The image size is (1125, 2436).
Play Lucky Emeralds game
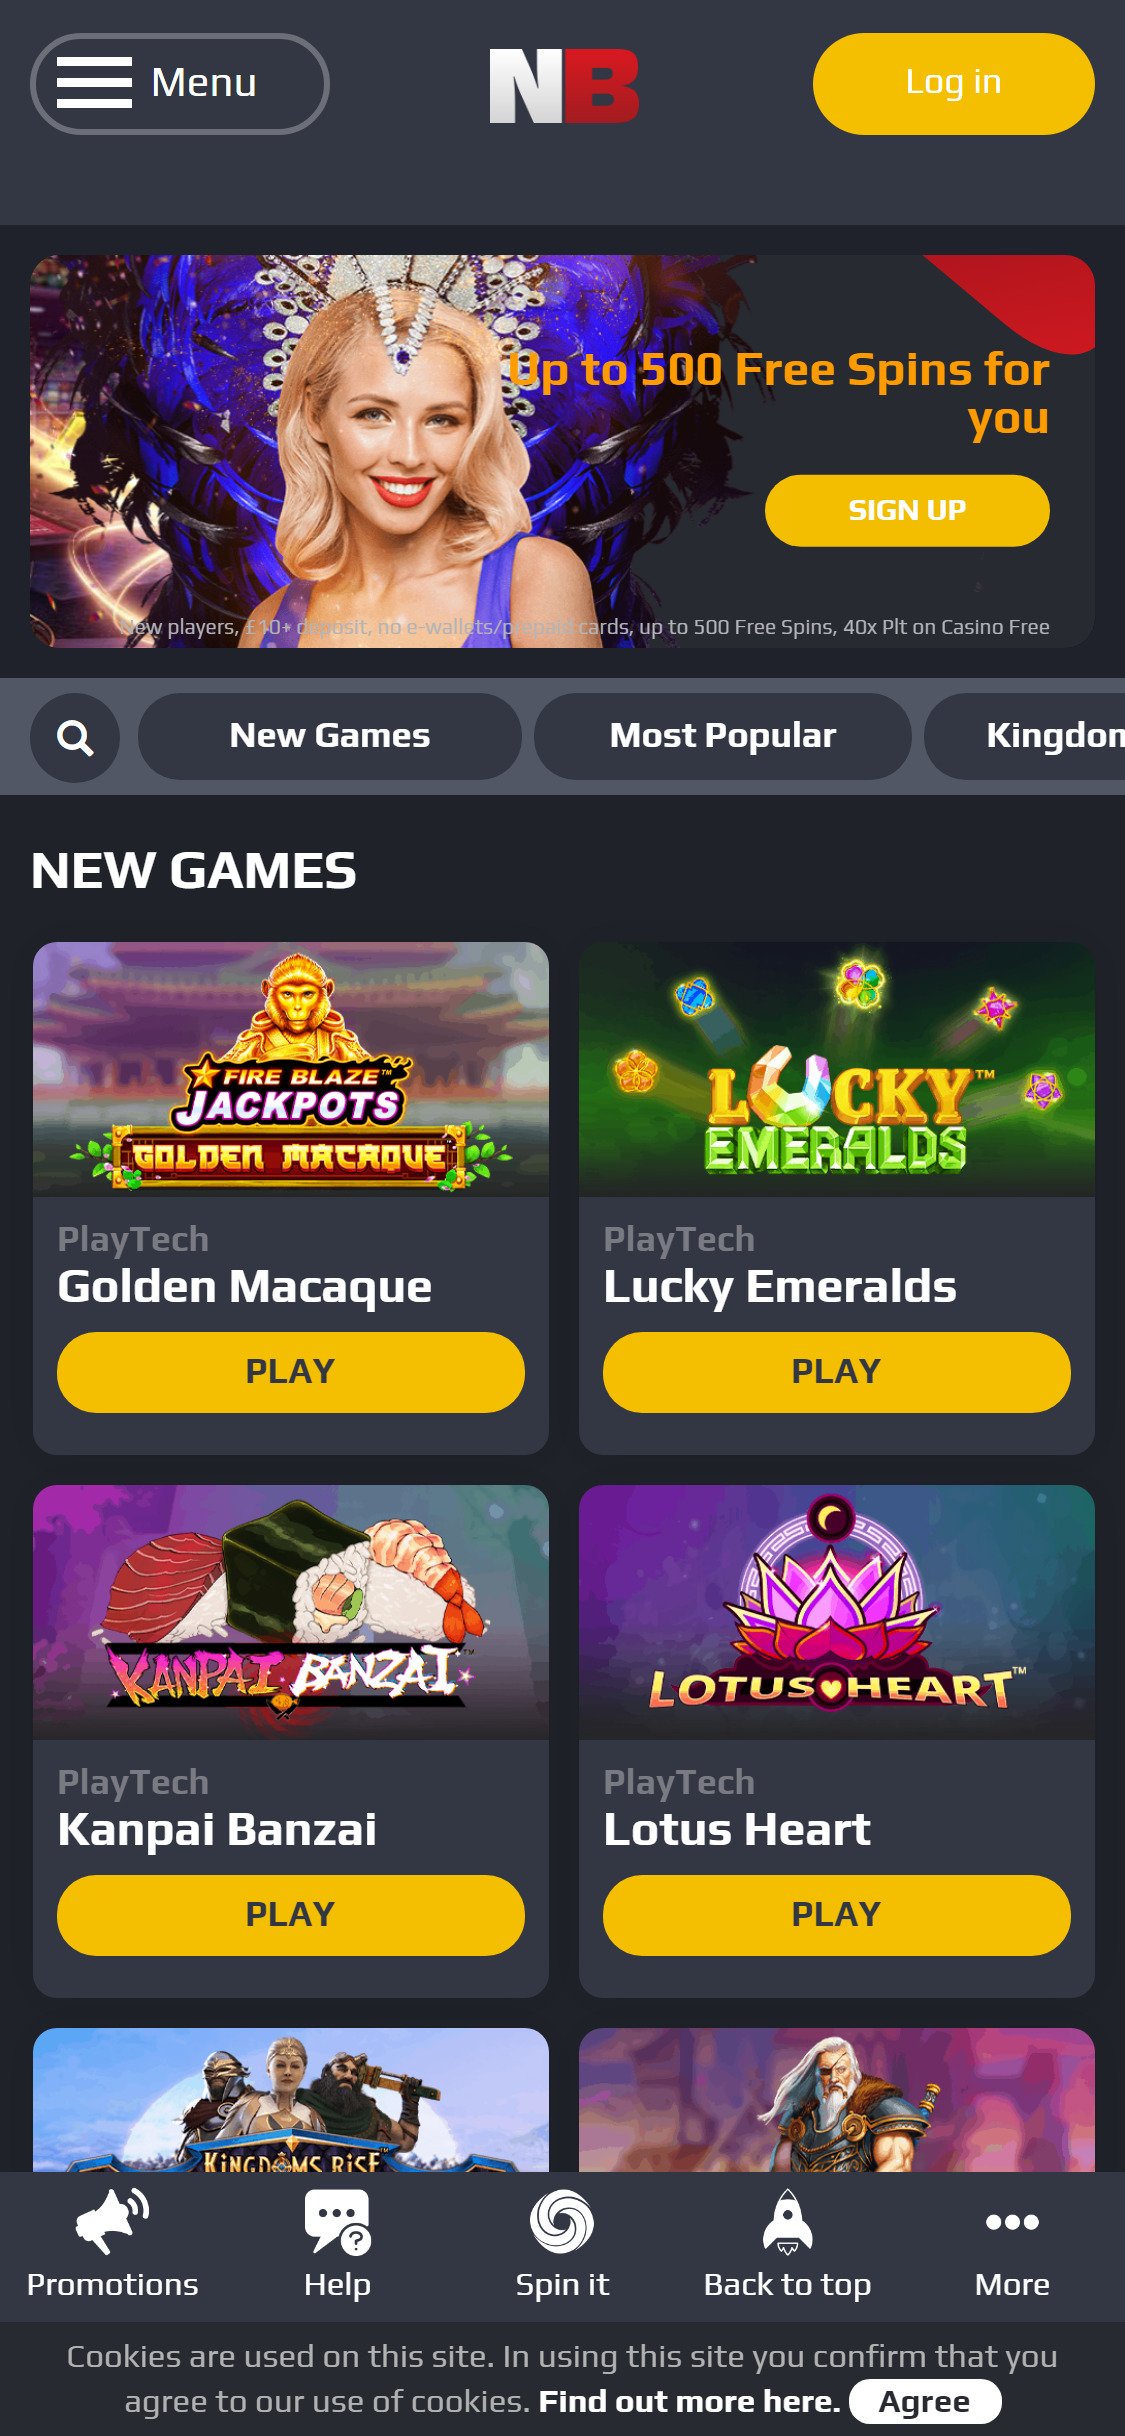click(x=837, y=1372)
